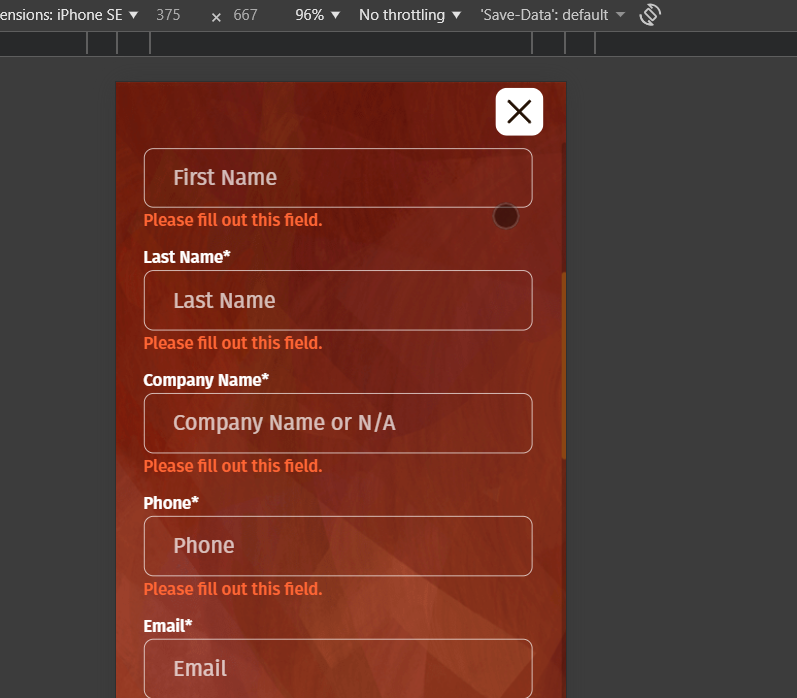The height and width of the screenshot is (698, 797).
Task: Click the error message under Last Name field
Action: (233, 343)
